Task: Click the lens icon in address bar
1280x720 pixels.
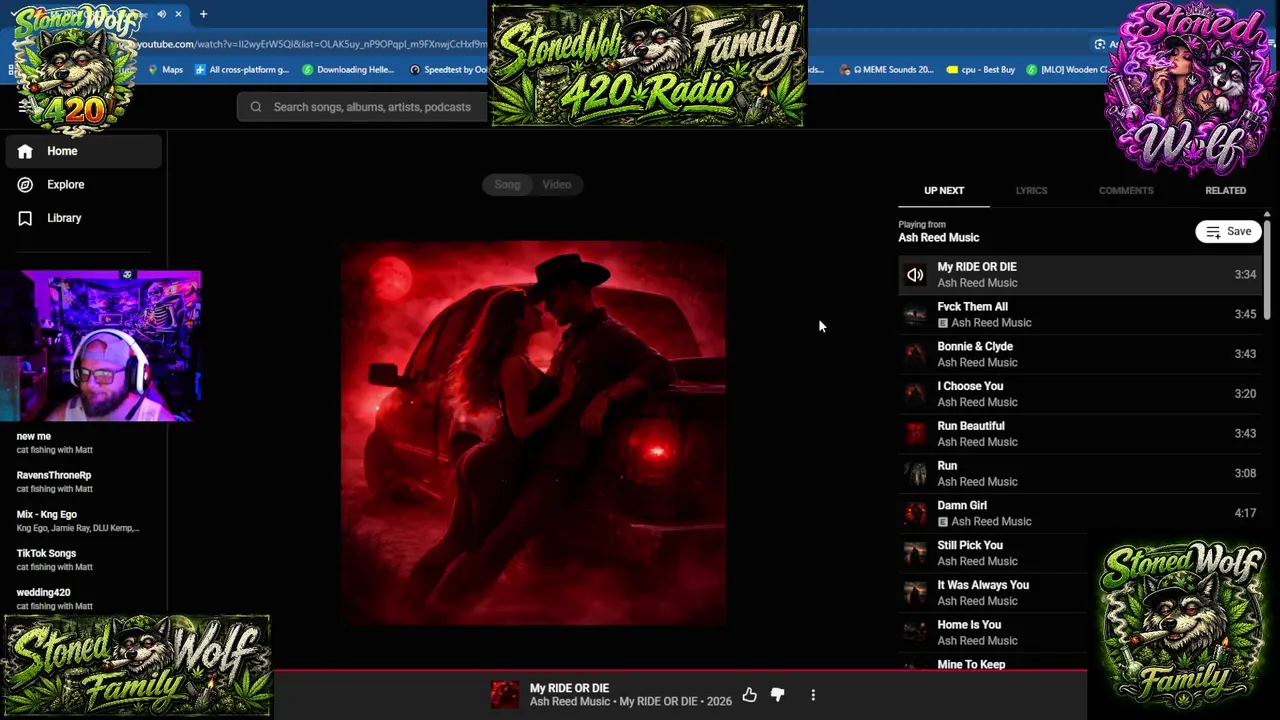Action: coord(1100,44)
